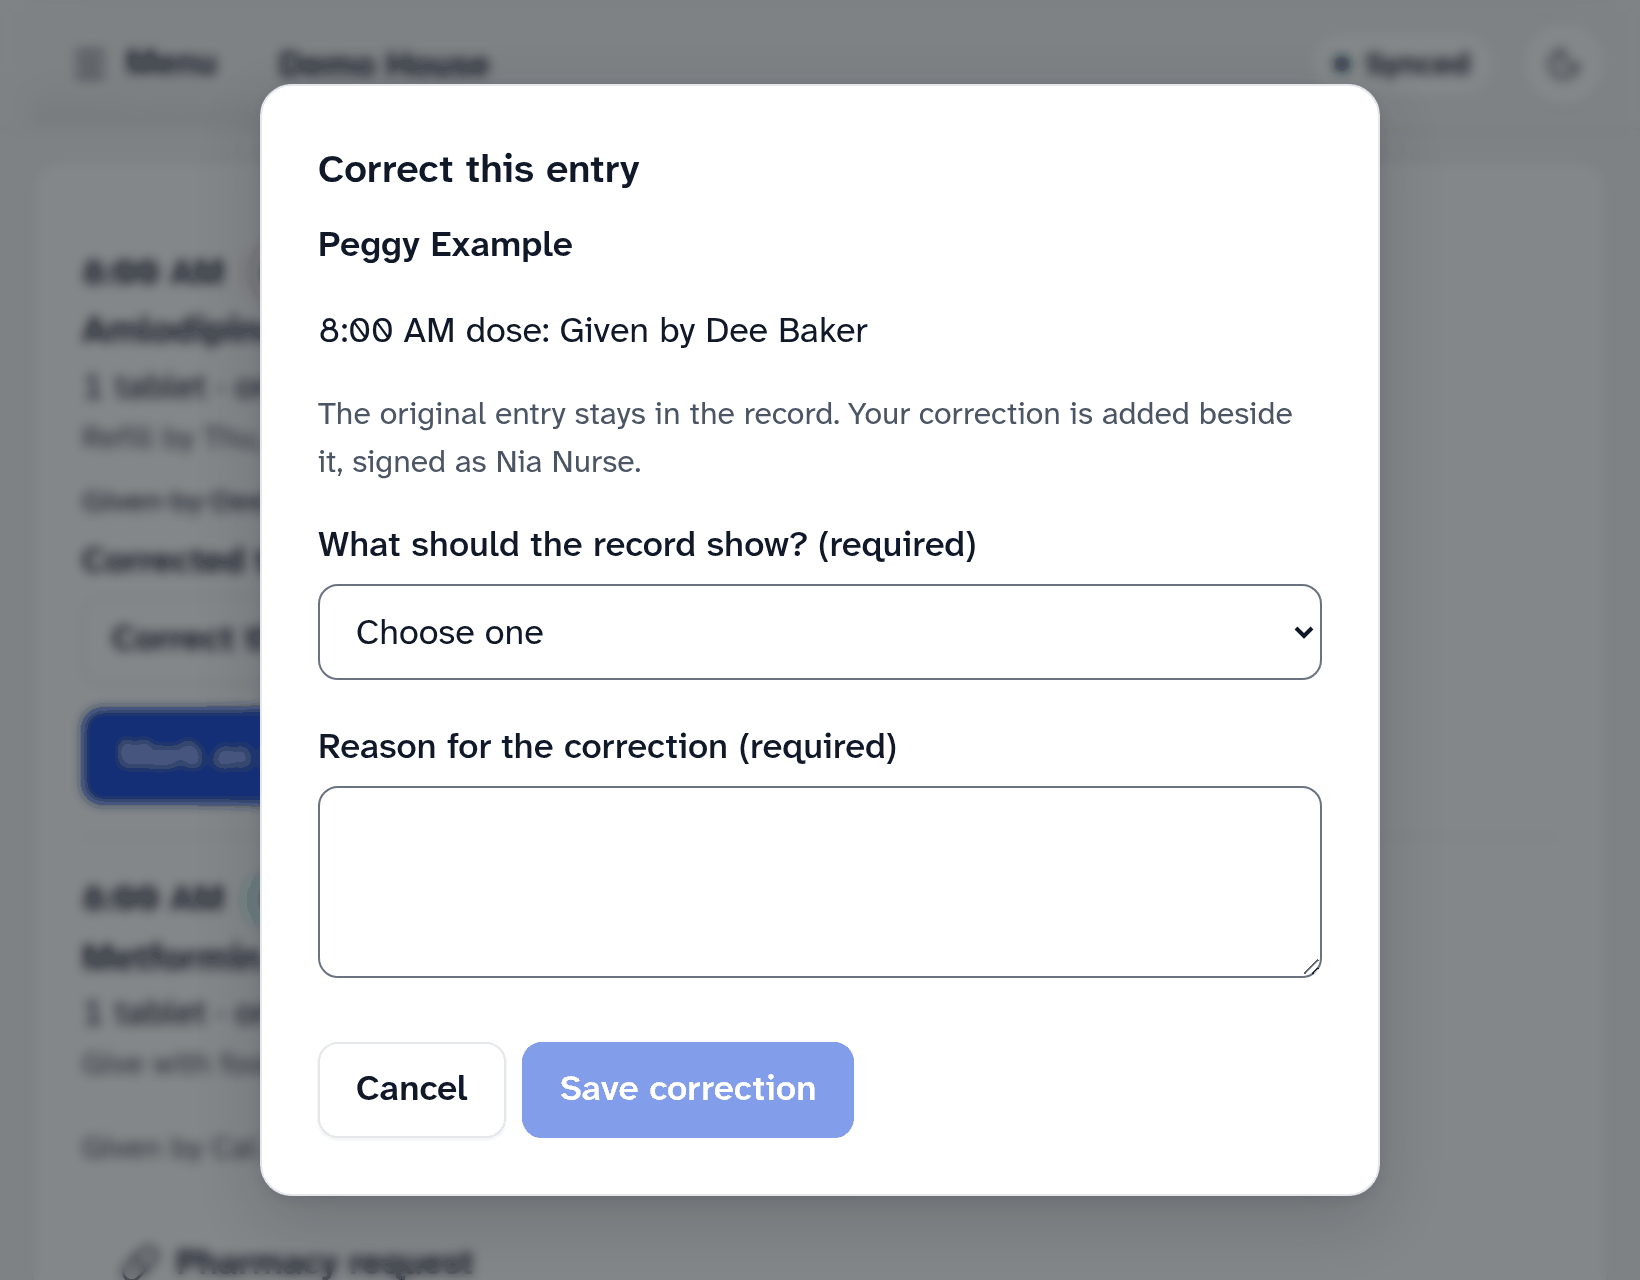Image resolution: width=1640 pixels, height=1280 pixels.
Task: Click the dark mode icon top right
Action: (1563, 65)
